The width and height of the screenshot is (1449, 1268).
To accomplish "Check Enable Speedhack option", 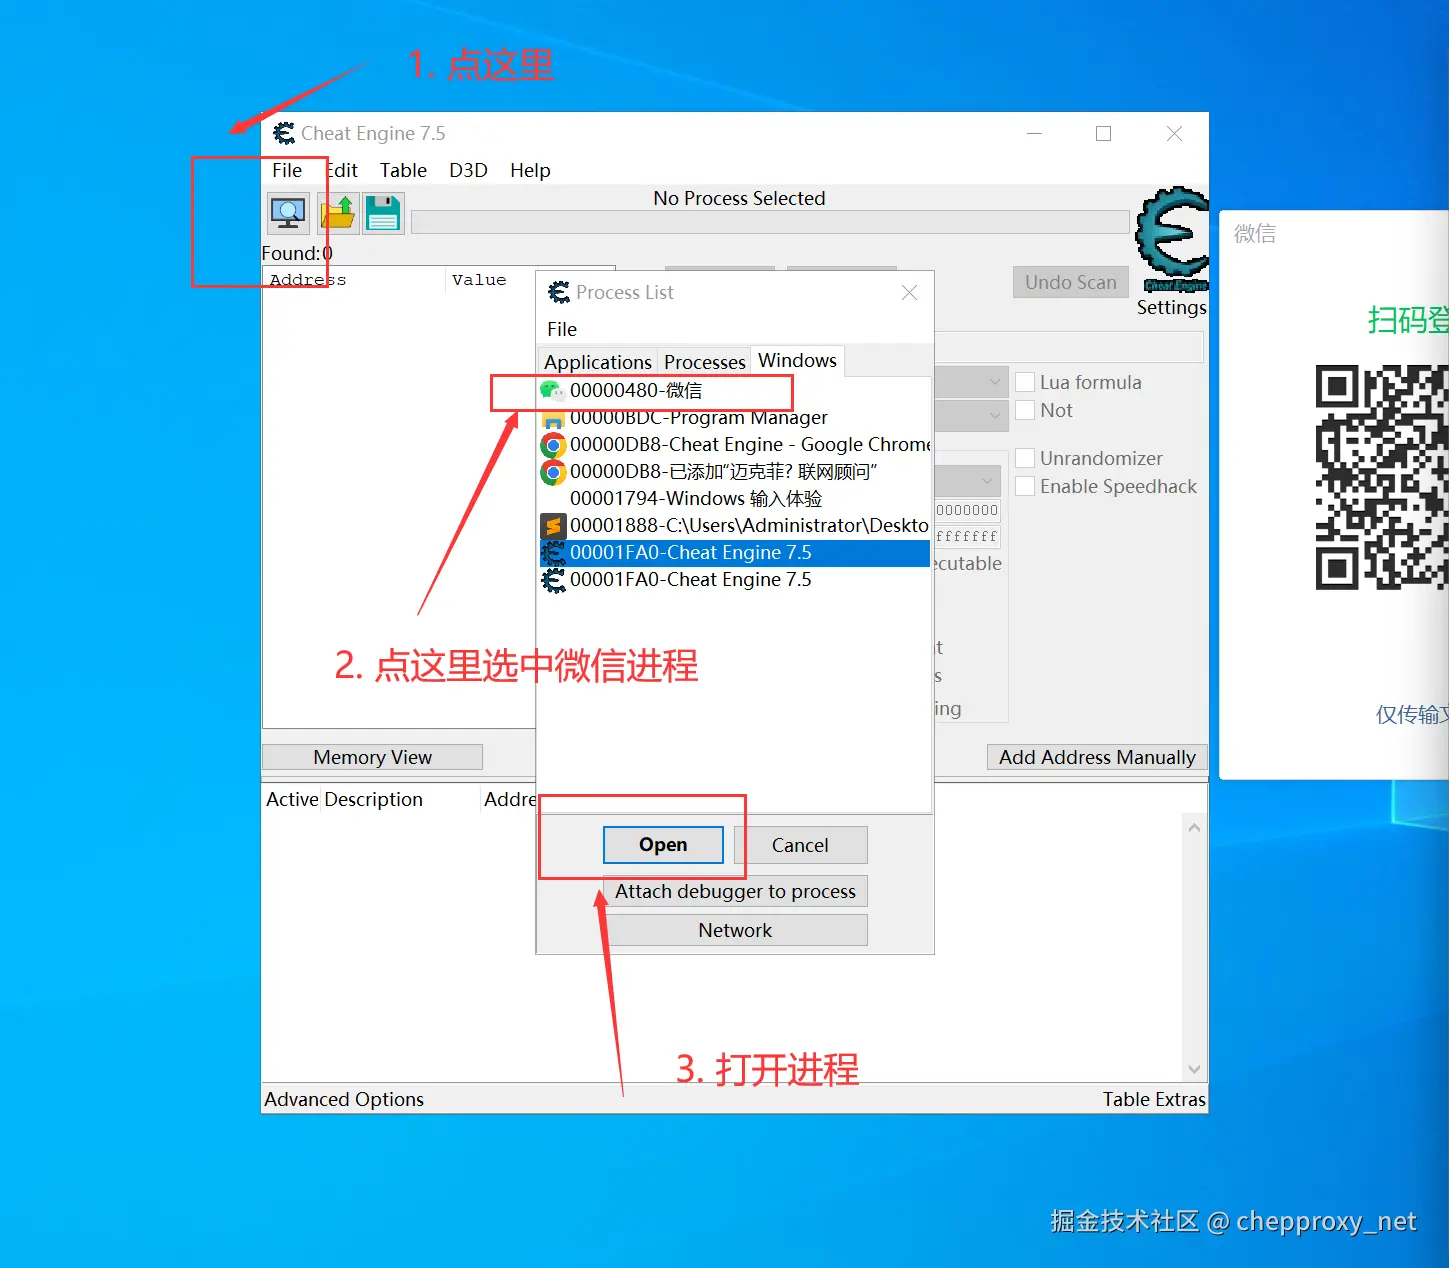I will pyautogui.click(x=1025, y=486).
